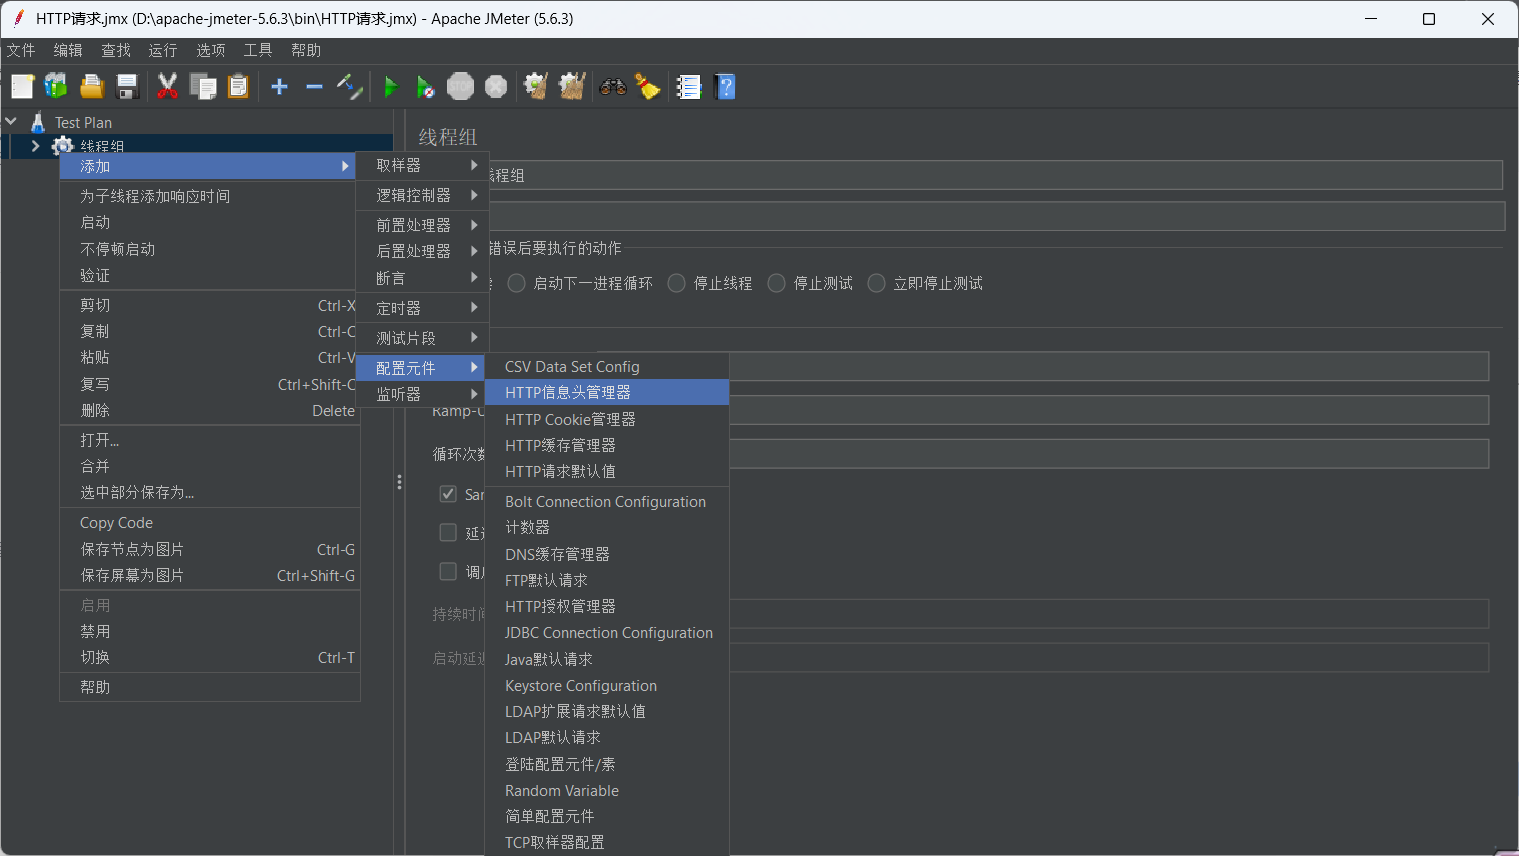
Task: Open the 取样器 submenu
Action: point(422,165)
